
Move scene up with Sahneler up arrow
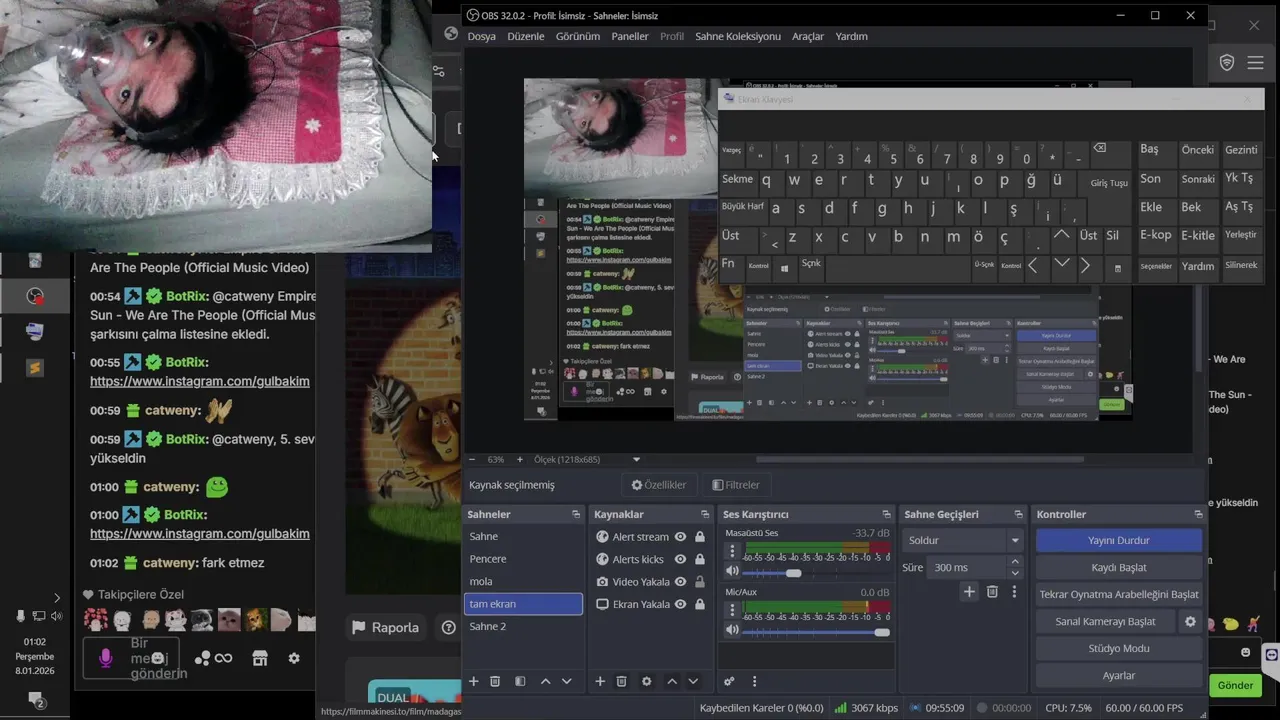[545, 681]
